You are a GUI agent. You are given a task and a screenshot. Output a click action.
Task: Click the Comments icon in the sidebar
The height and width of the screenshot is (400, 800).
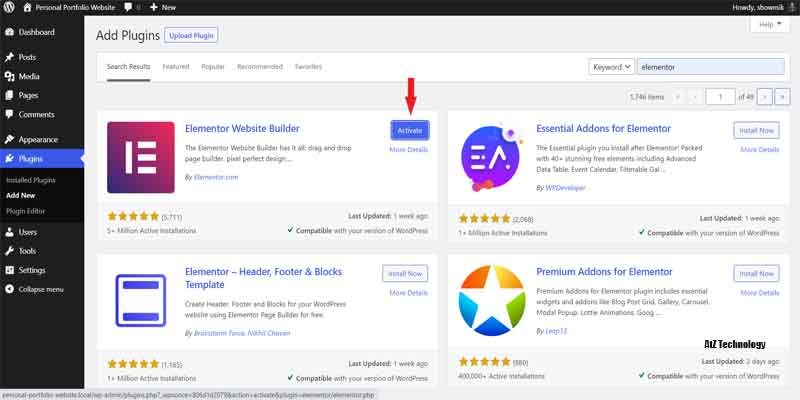[x=9, y=114]
